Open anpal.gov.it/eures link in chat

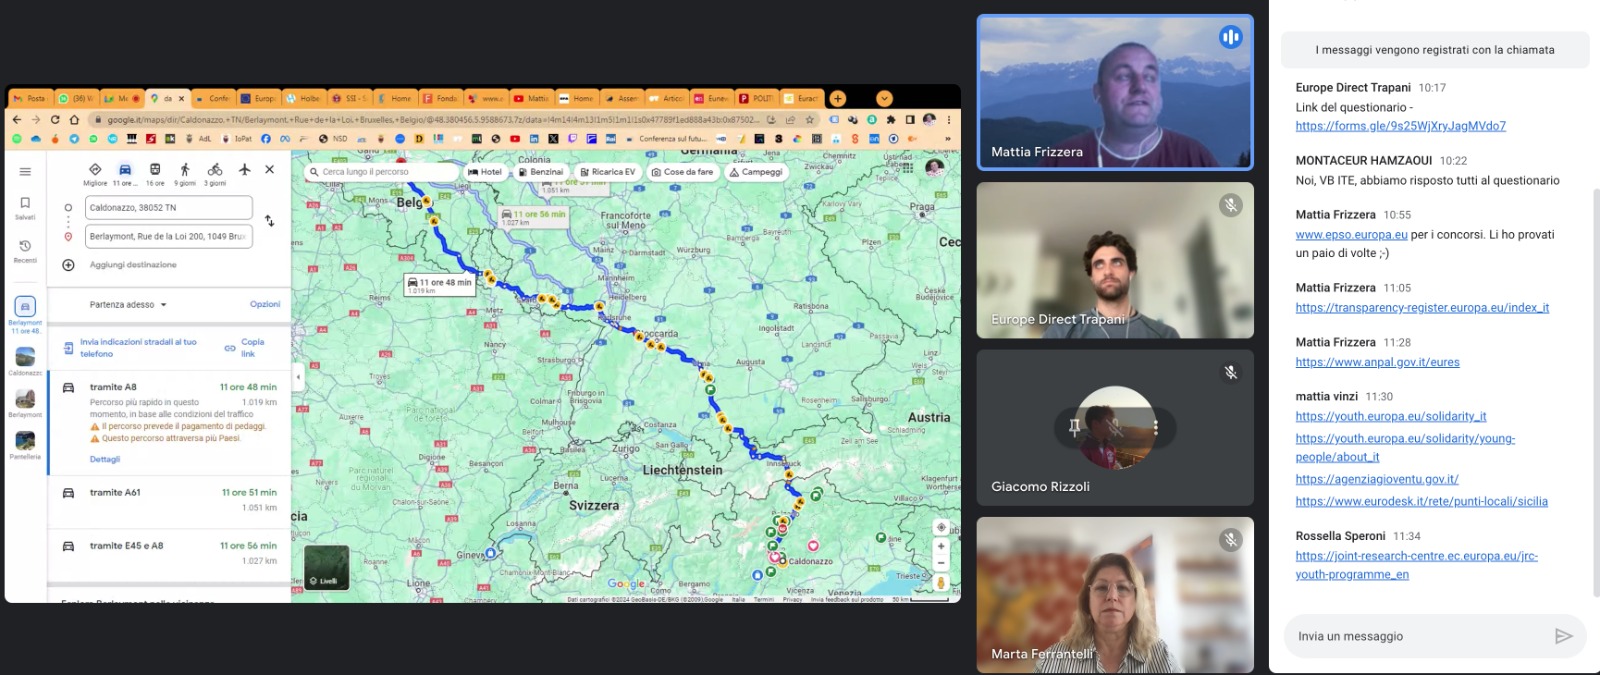(1377, 363)
